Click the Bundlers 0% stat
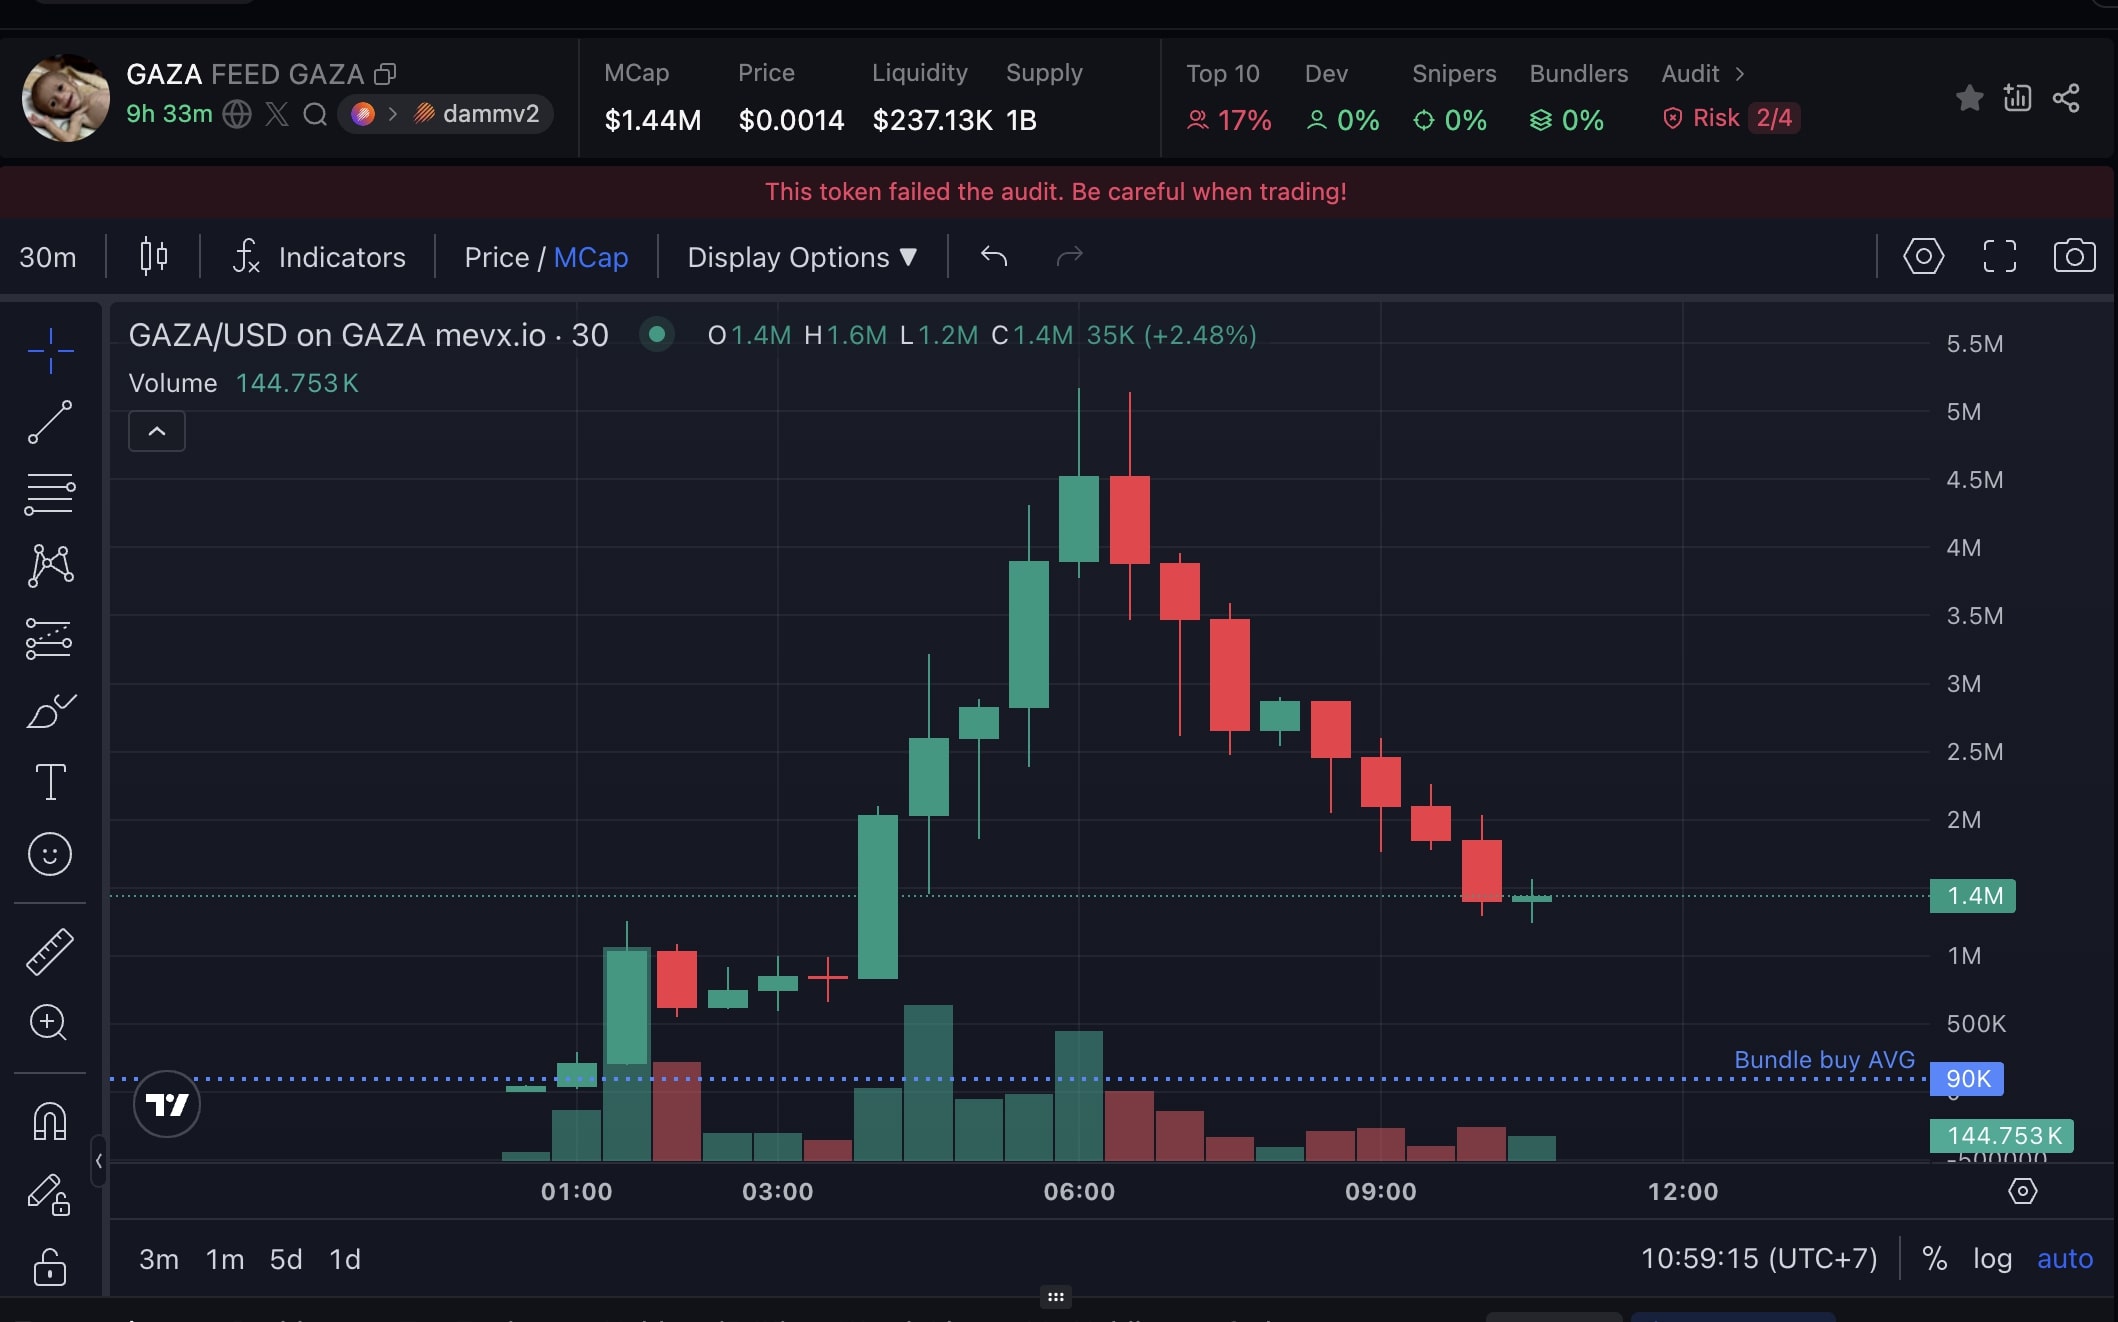 coord(1578,98)
